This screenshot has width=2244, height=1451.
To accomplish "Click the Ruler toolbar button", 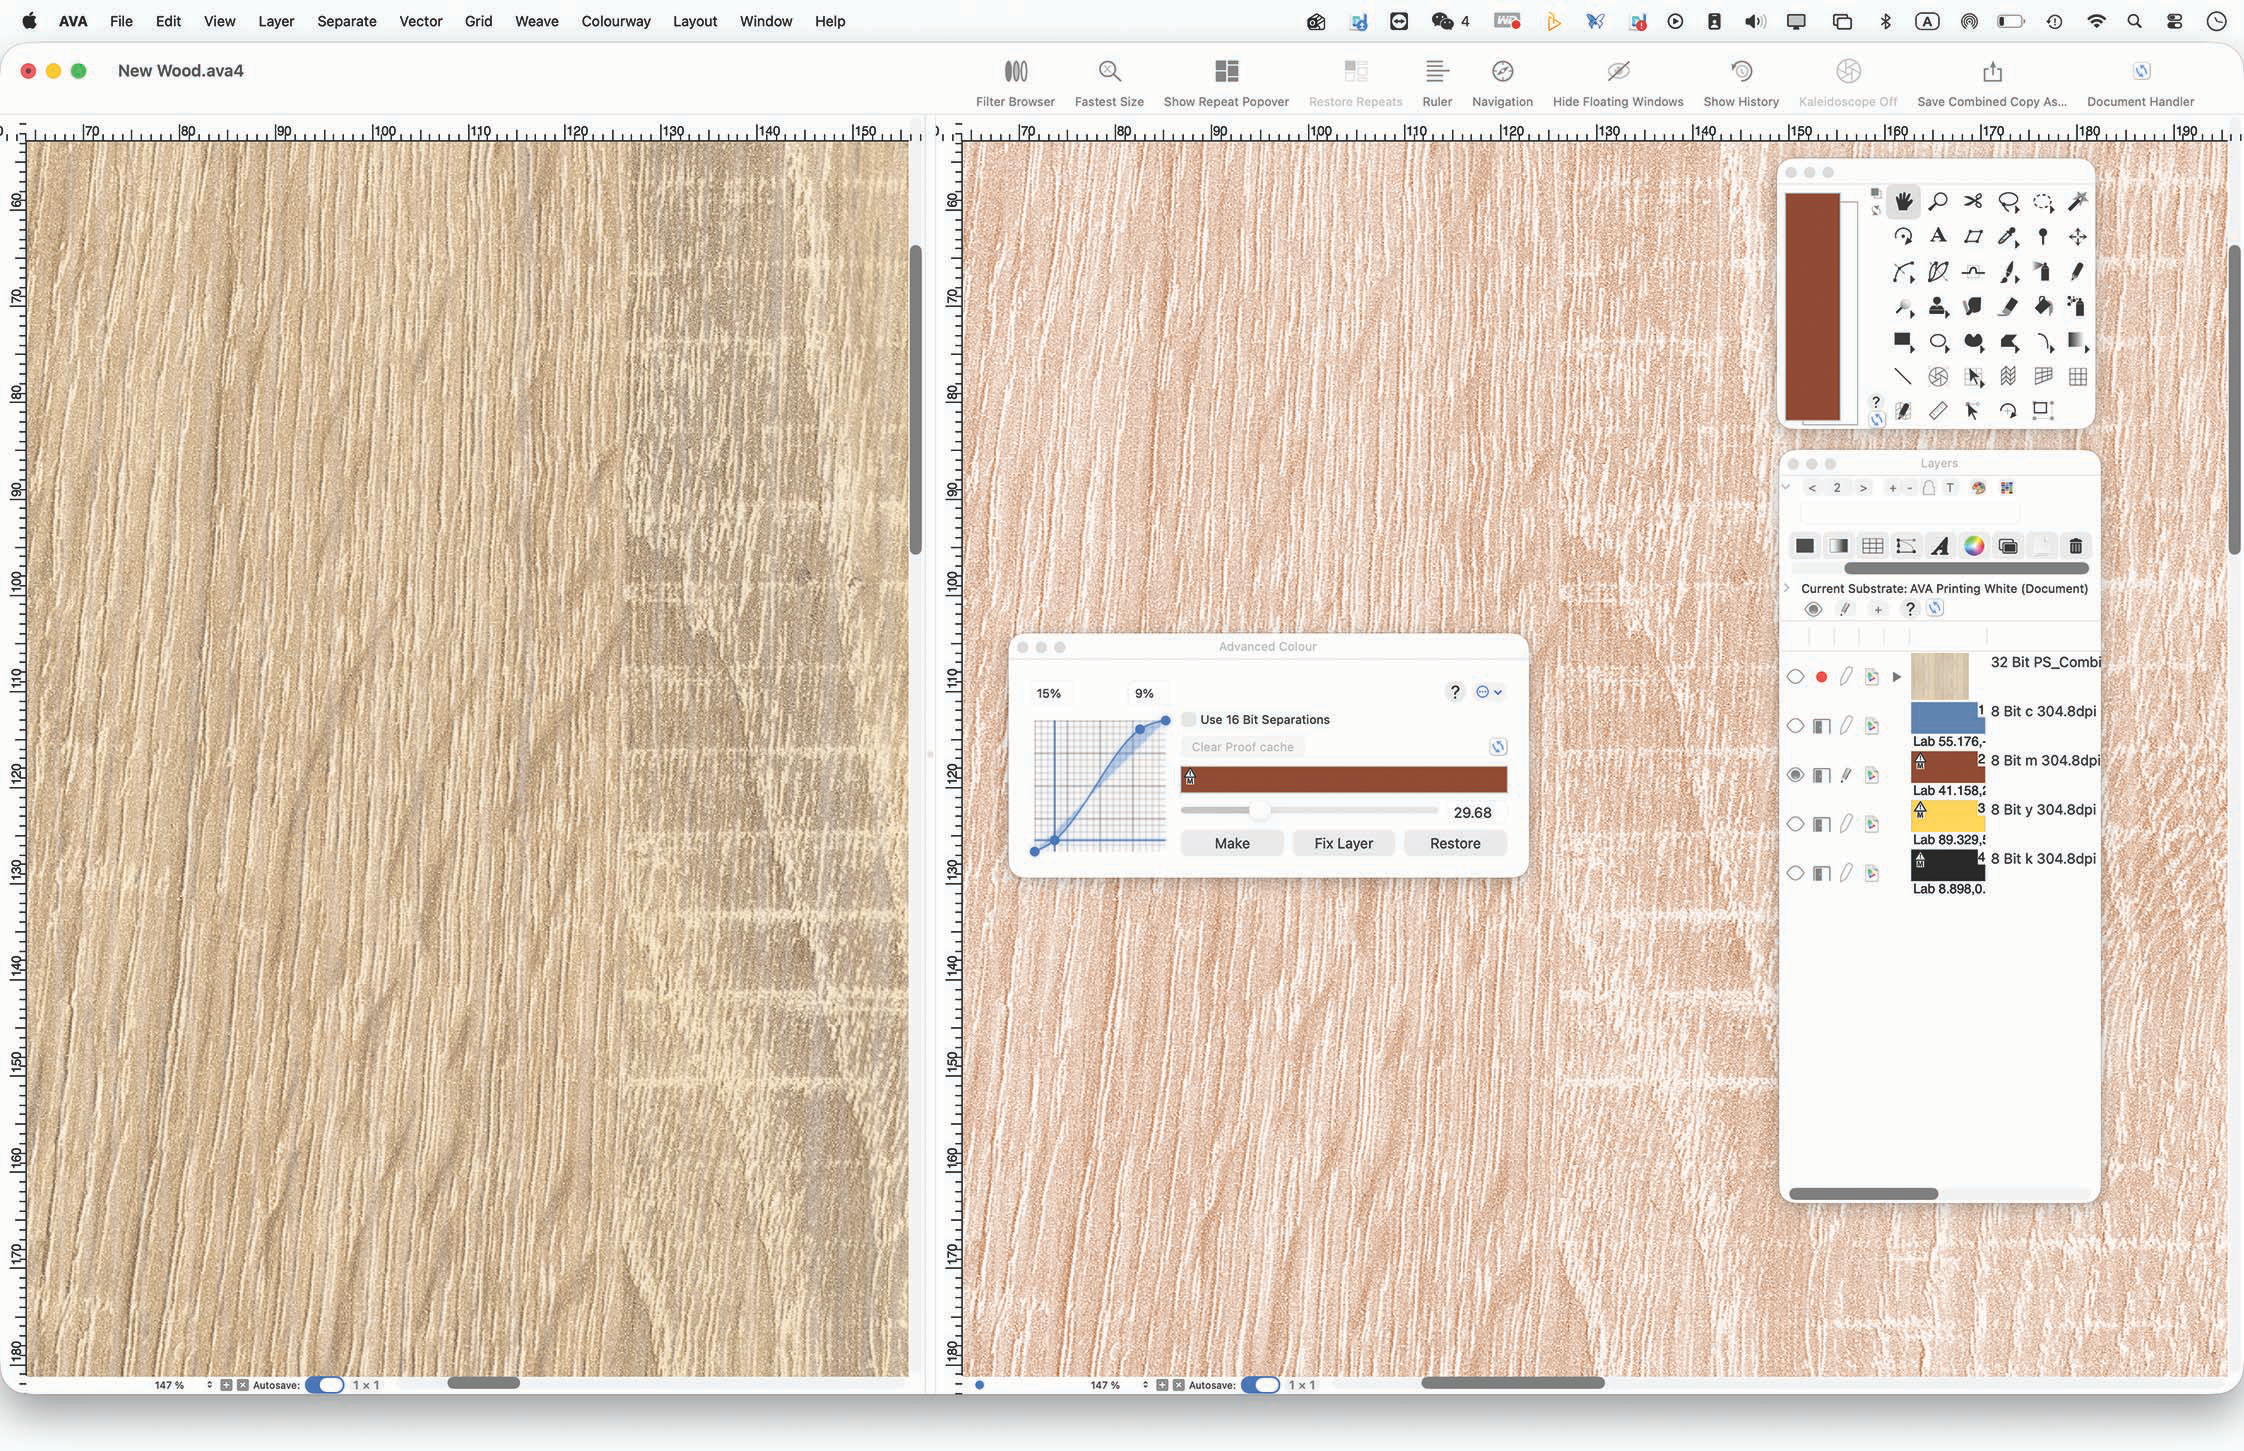I will point(1437,82).
